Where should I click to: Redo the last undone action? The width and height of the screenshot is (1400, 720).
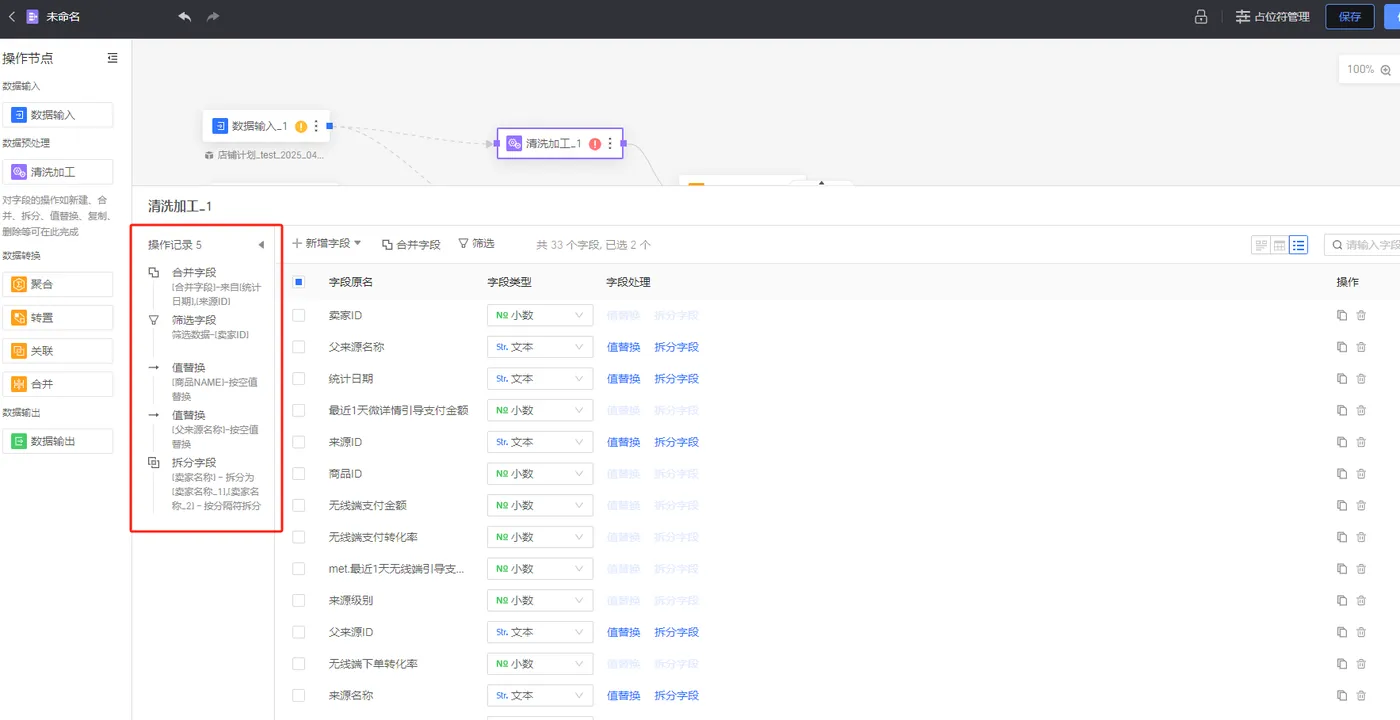(x=213, y=17)
